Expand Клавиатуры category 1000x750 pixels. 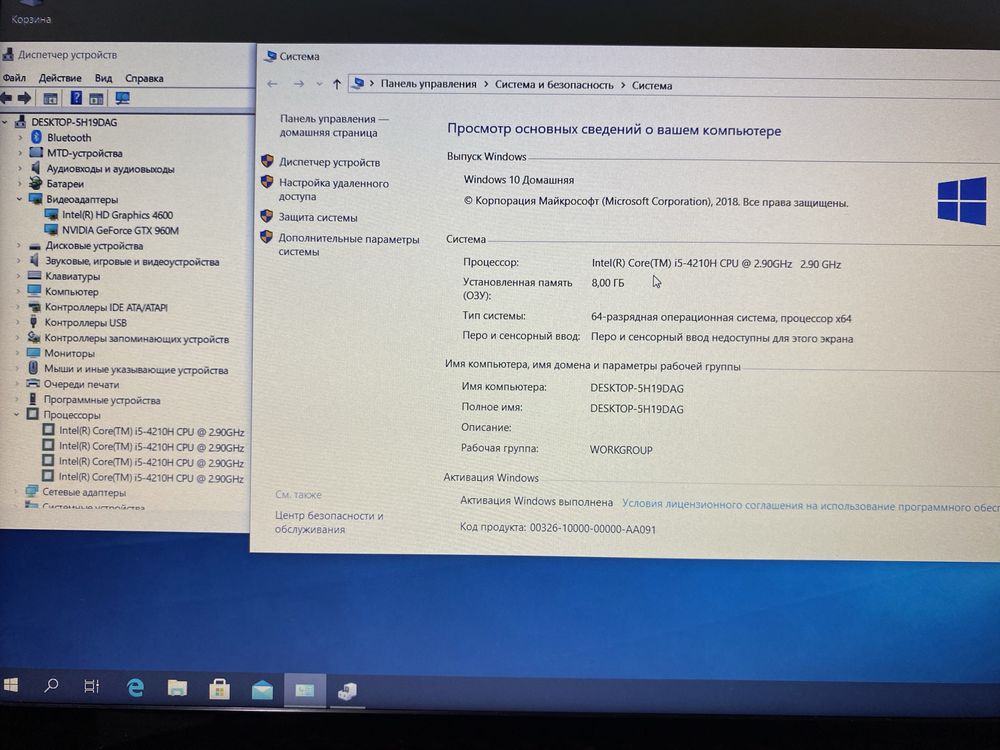click(x=18, y=276)
